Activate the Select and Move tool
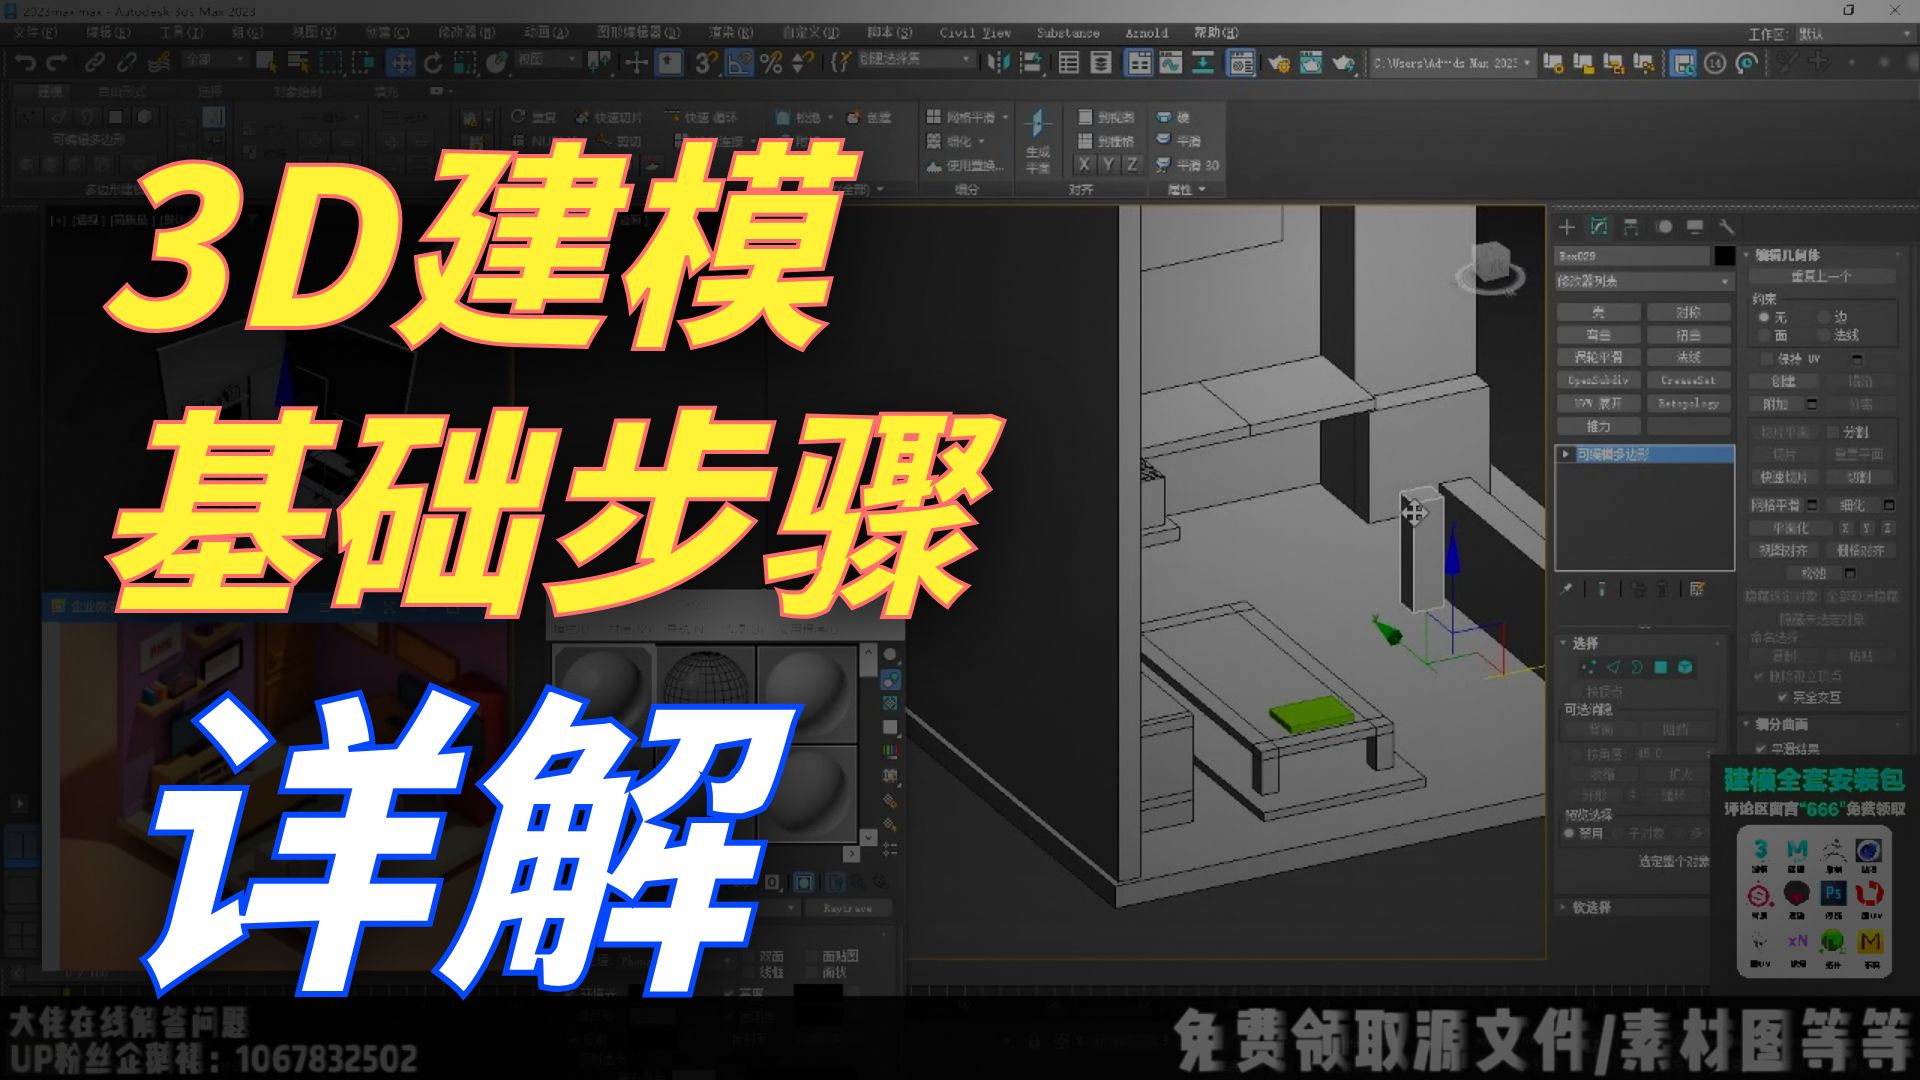 coord(400,63)
